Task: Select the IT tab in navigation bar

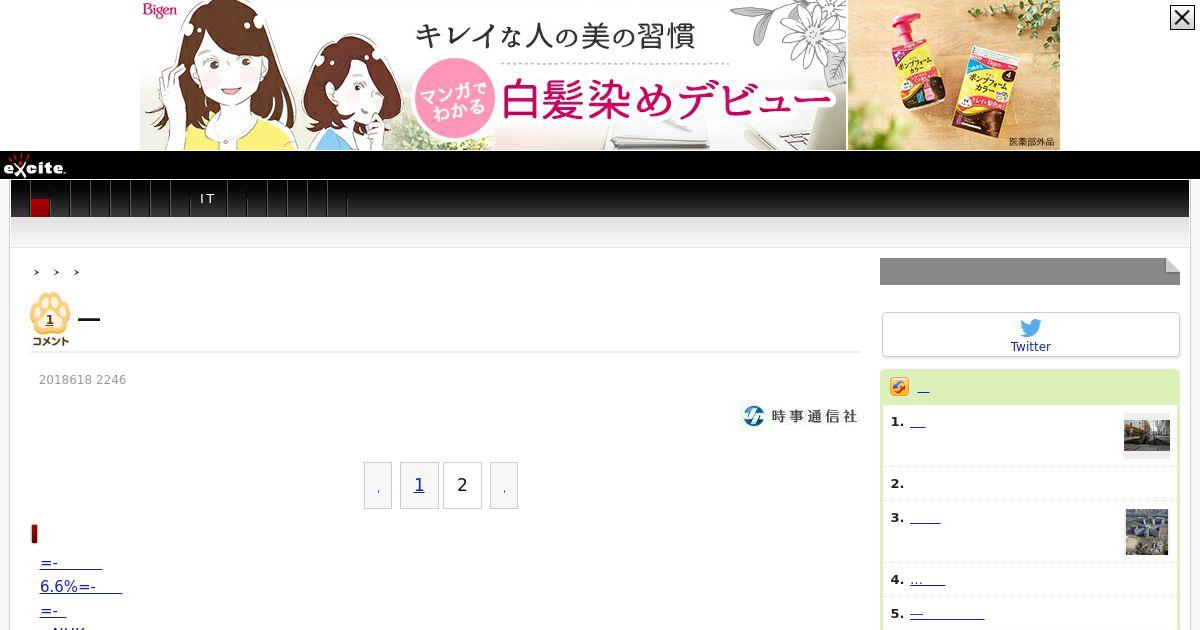Action: [x=208, y=199]
